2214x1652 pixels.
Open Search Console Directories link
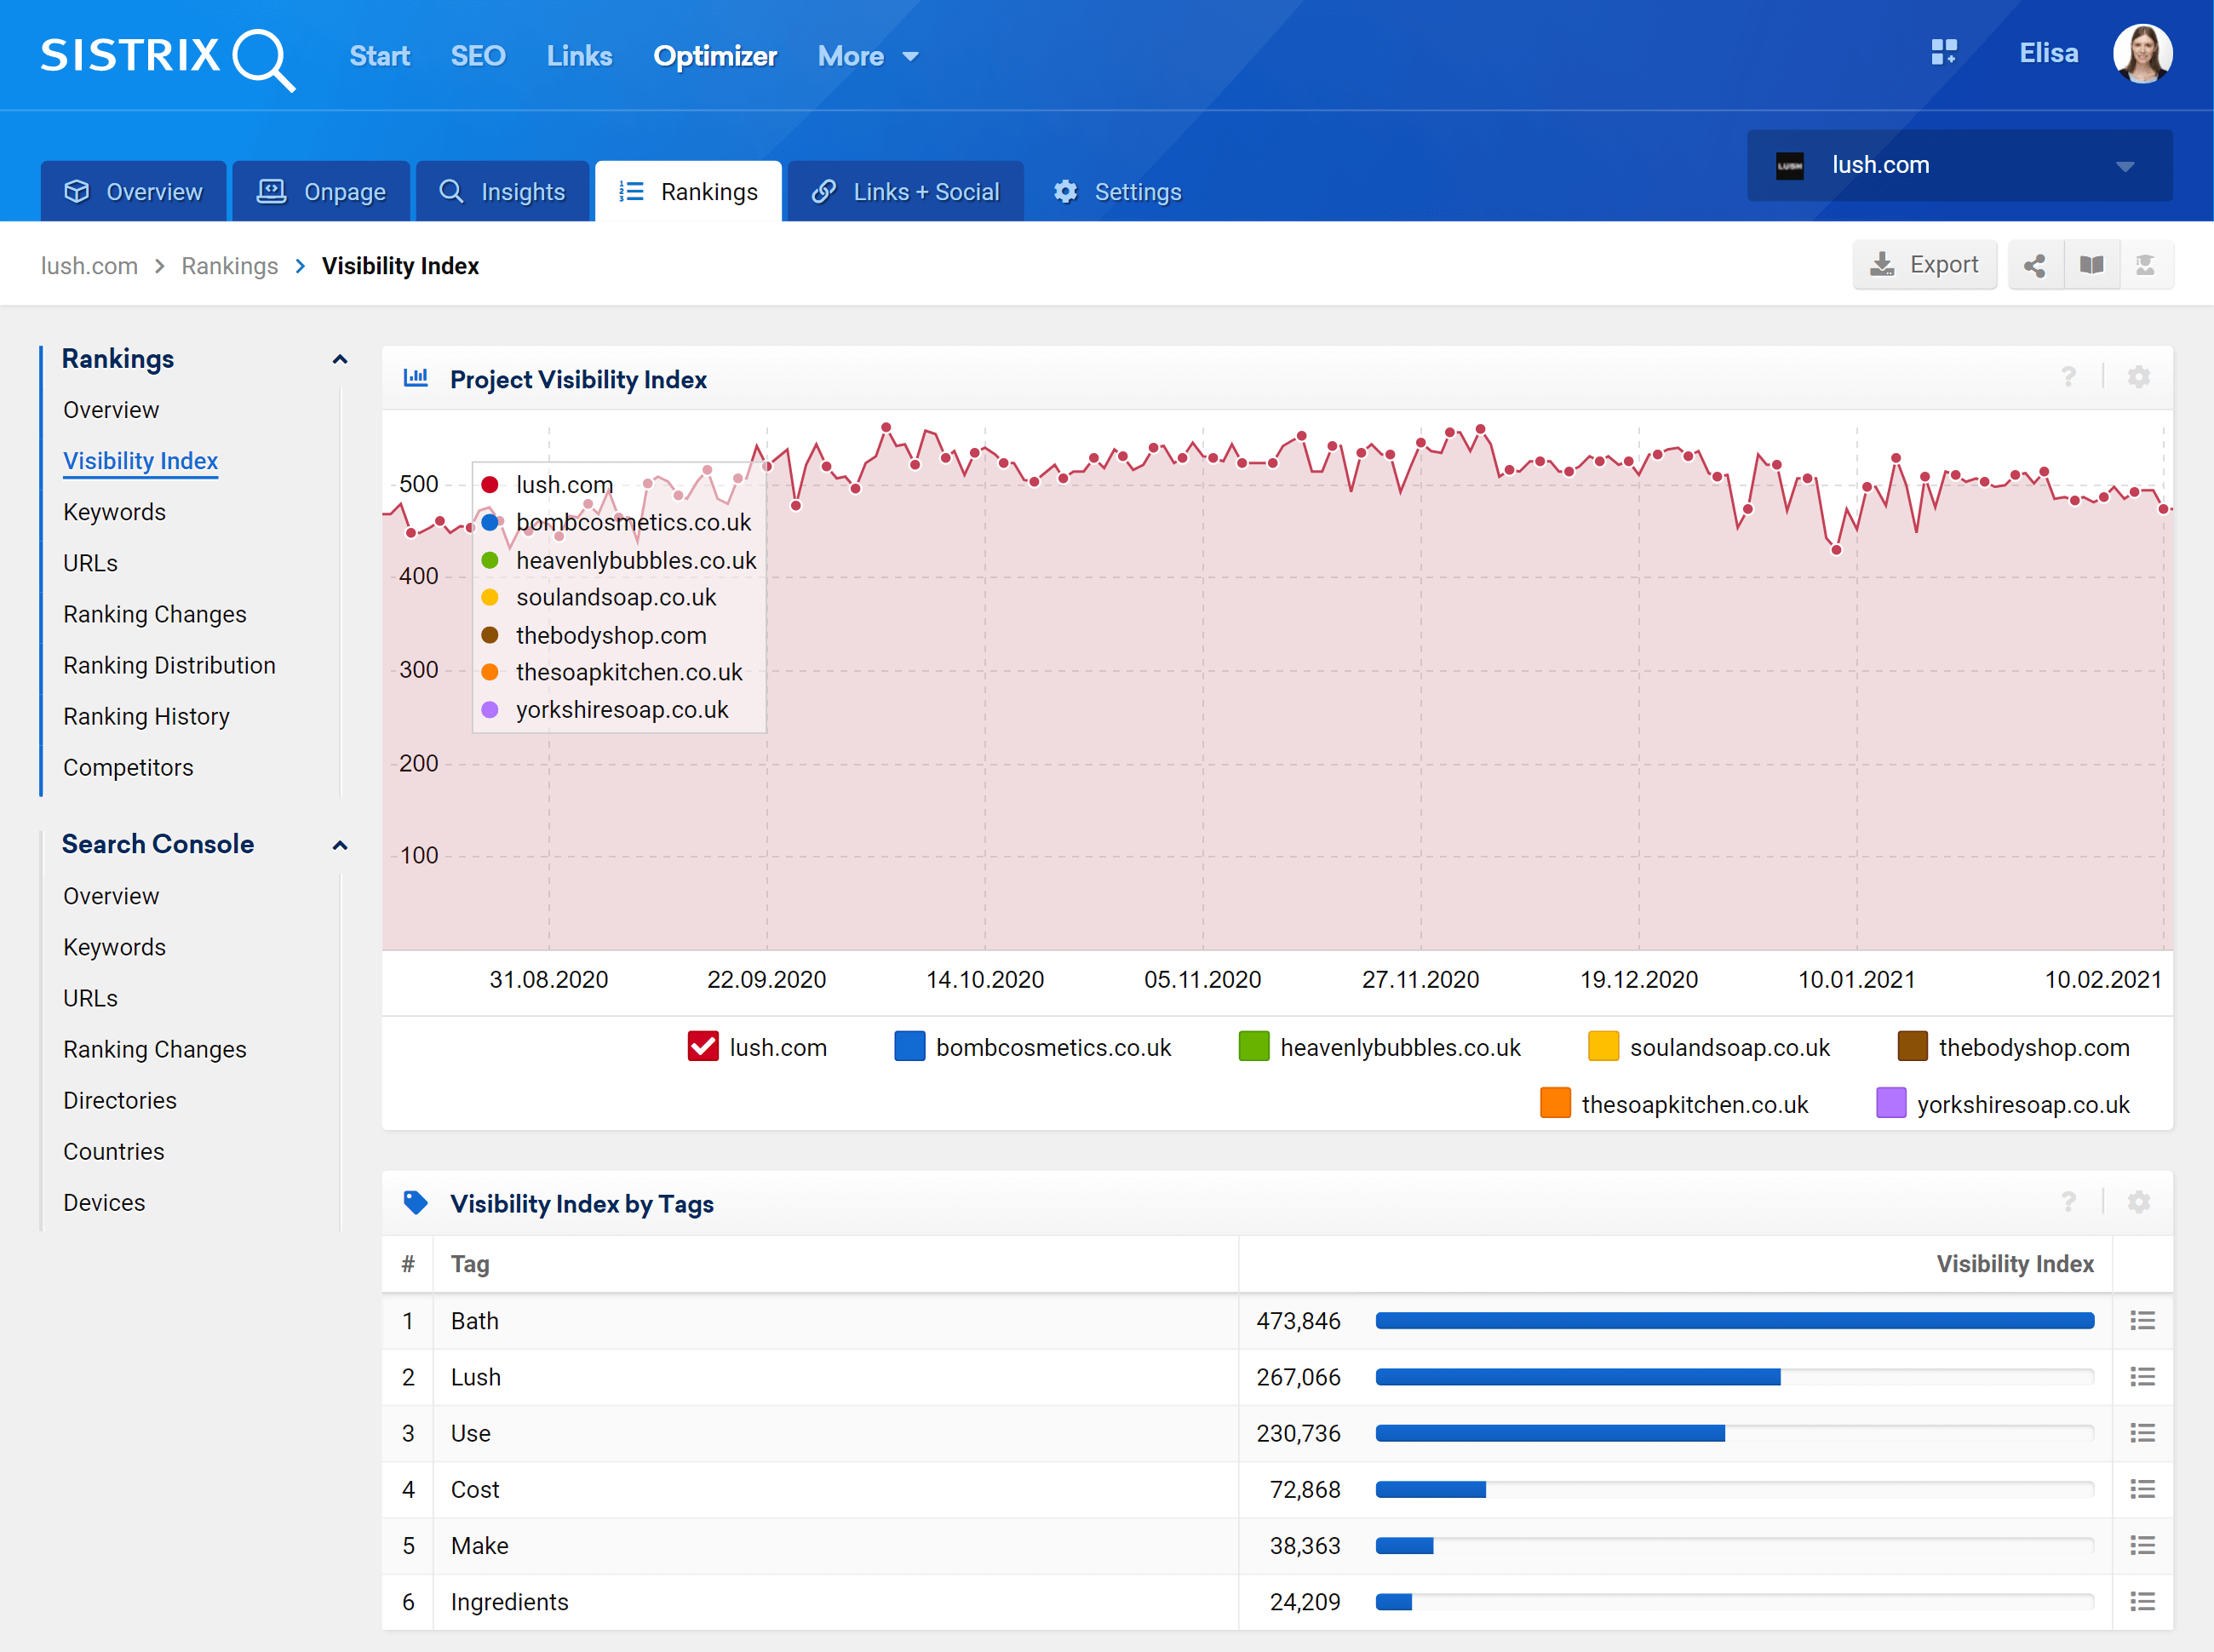point(120,1100)
